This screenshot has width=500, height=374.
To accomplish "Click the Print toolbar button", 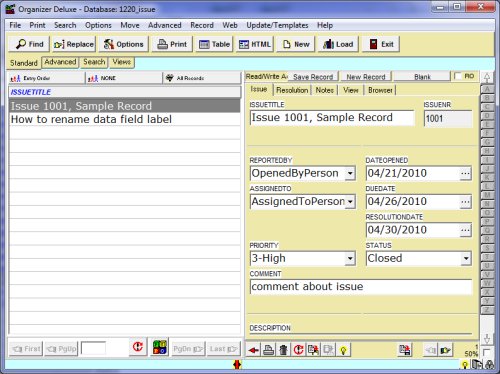I will coord(172,44).
